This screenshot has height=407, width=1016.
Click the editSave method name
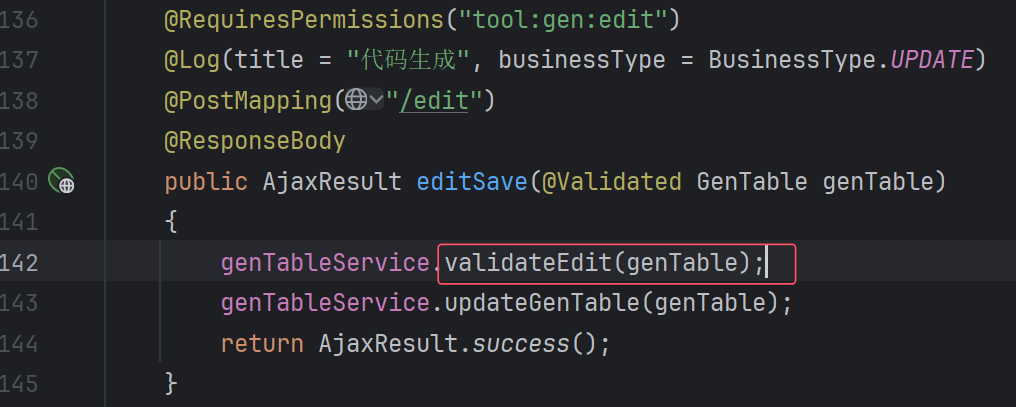click(x=472, y=181)
